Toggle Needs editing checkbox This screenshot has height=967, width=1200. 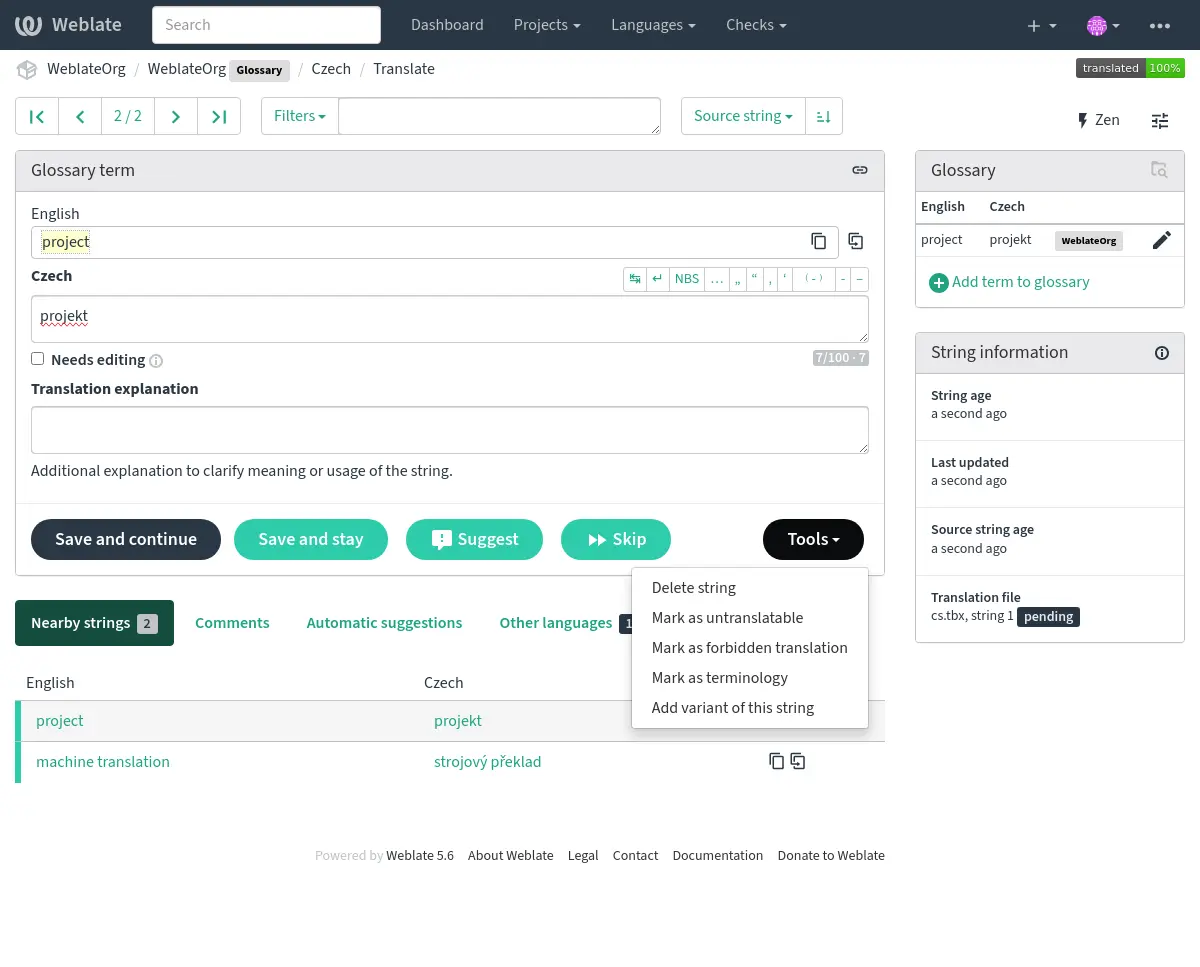click(x=38, y=358)
